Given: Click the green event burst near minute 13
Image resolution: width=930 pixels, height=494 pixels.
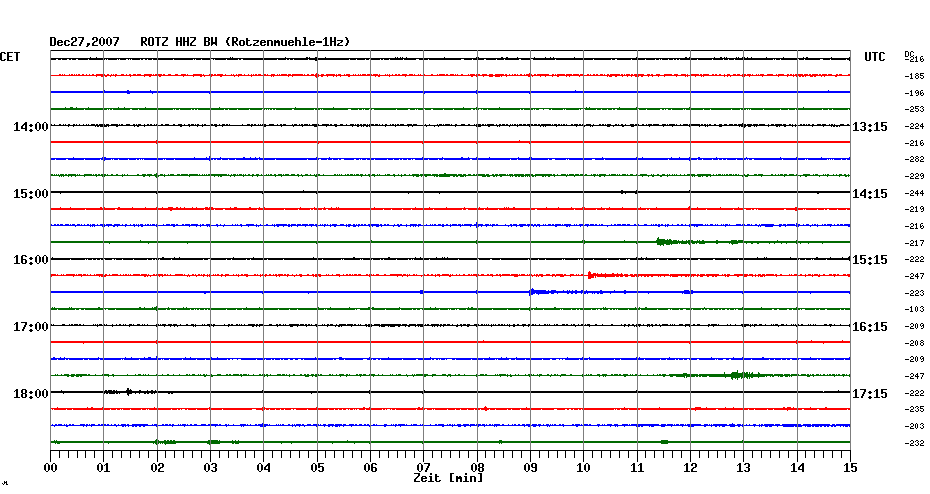Looking at the screenshot, I should 741,375.
